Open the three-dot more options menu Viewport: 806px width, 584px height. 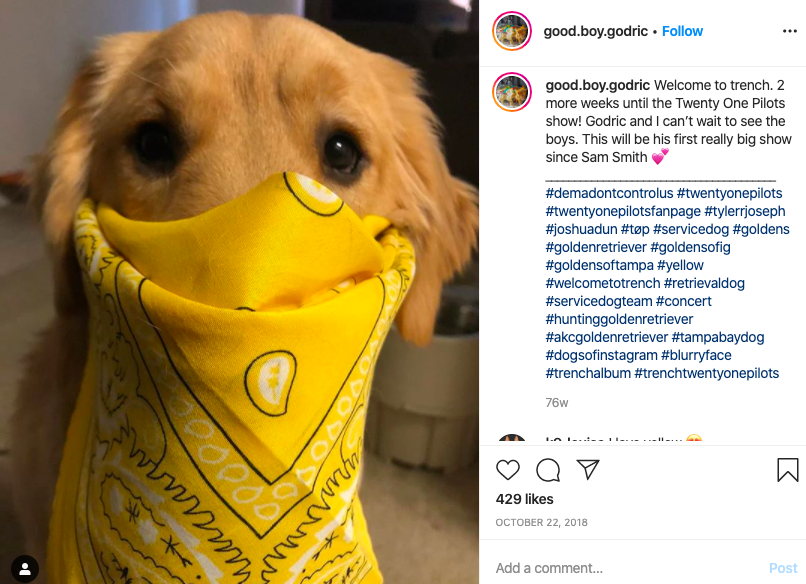click(x=790, y=31)
